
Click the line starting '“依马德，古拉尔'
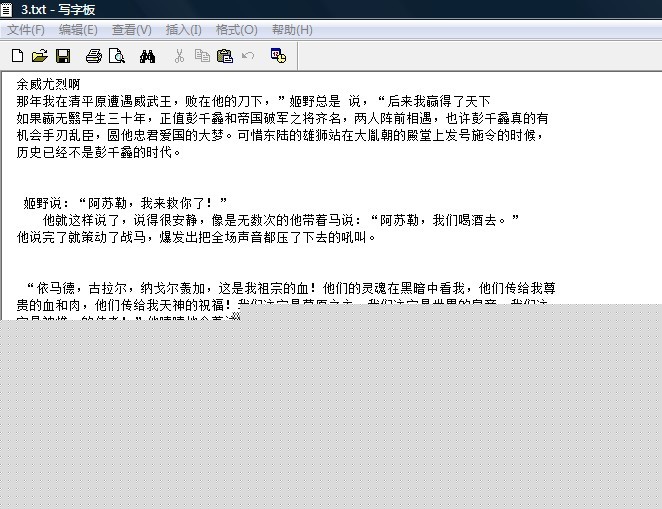point(290,288)
